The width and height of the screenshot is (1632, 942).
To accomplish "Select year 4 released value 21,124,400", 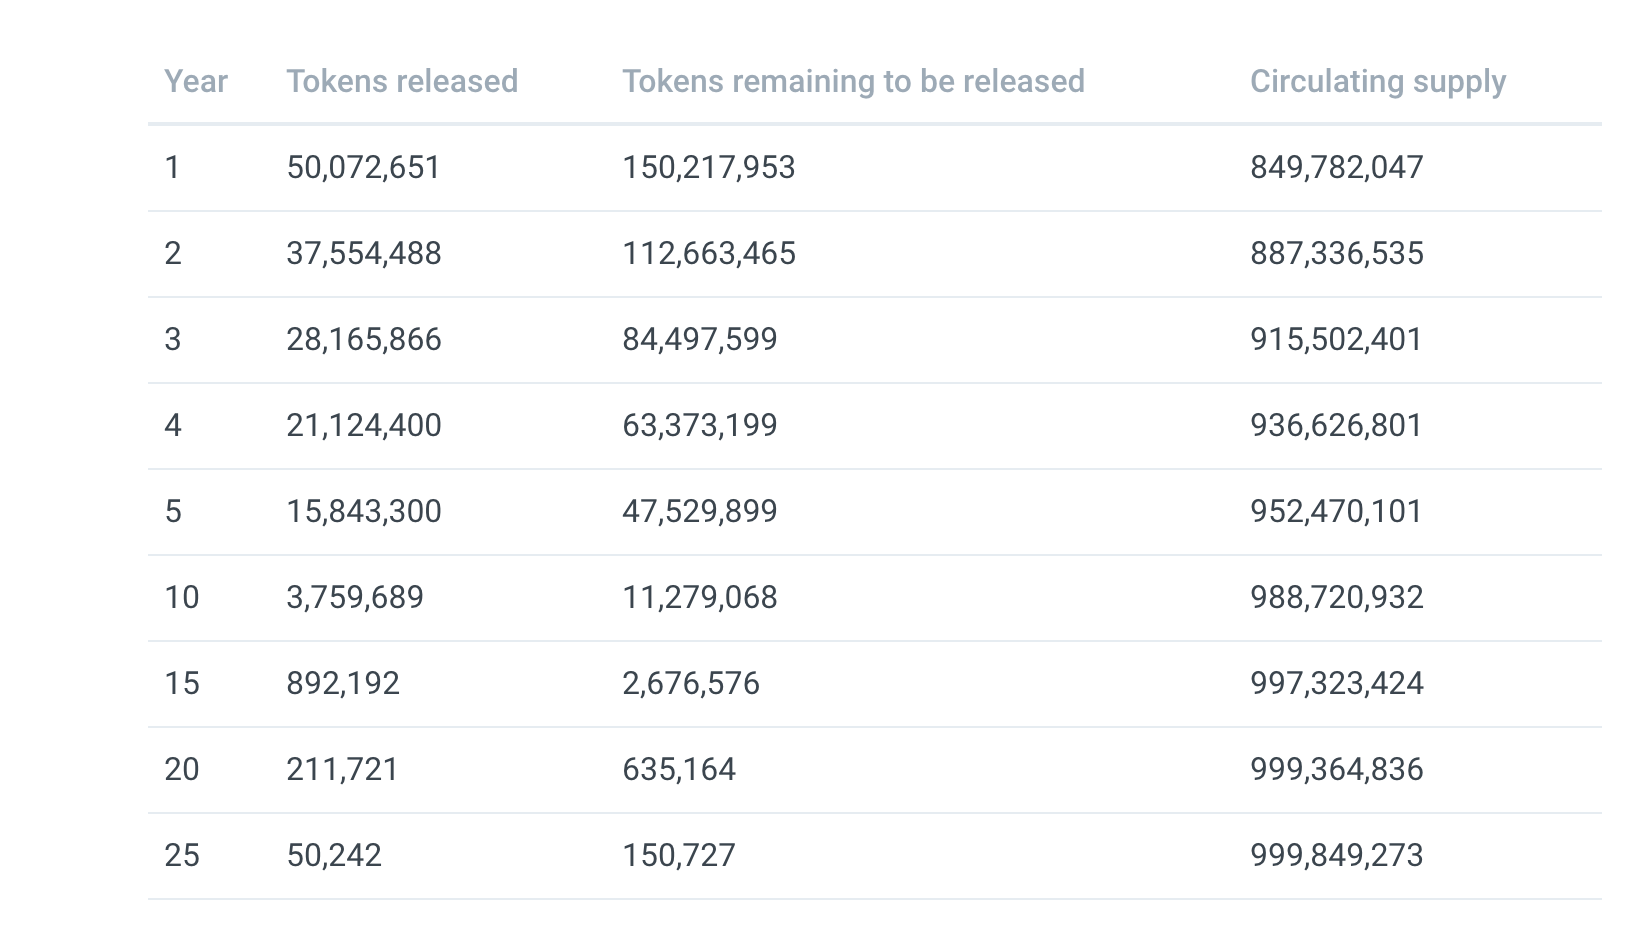I will tap(363, 425).
